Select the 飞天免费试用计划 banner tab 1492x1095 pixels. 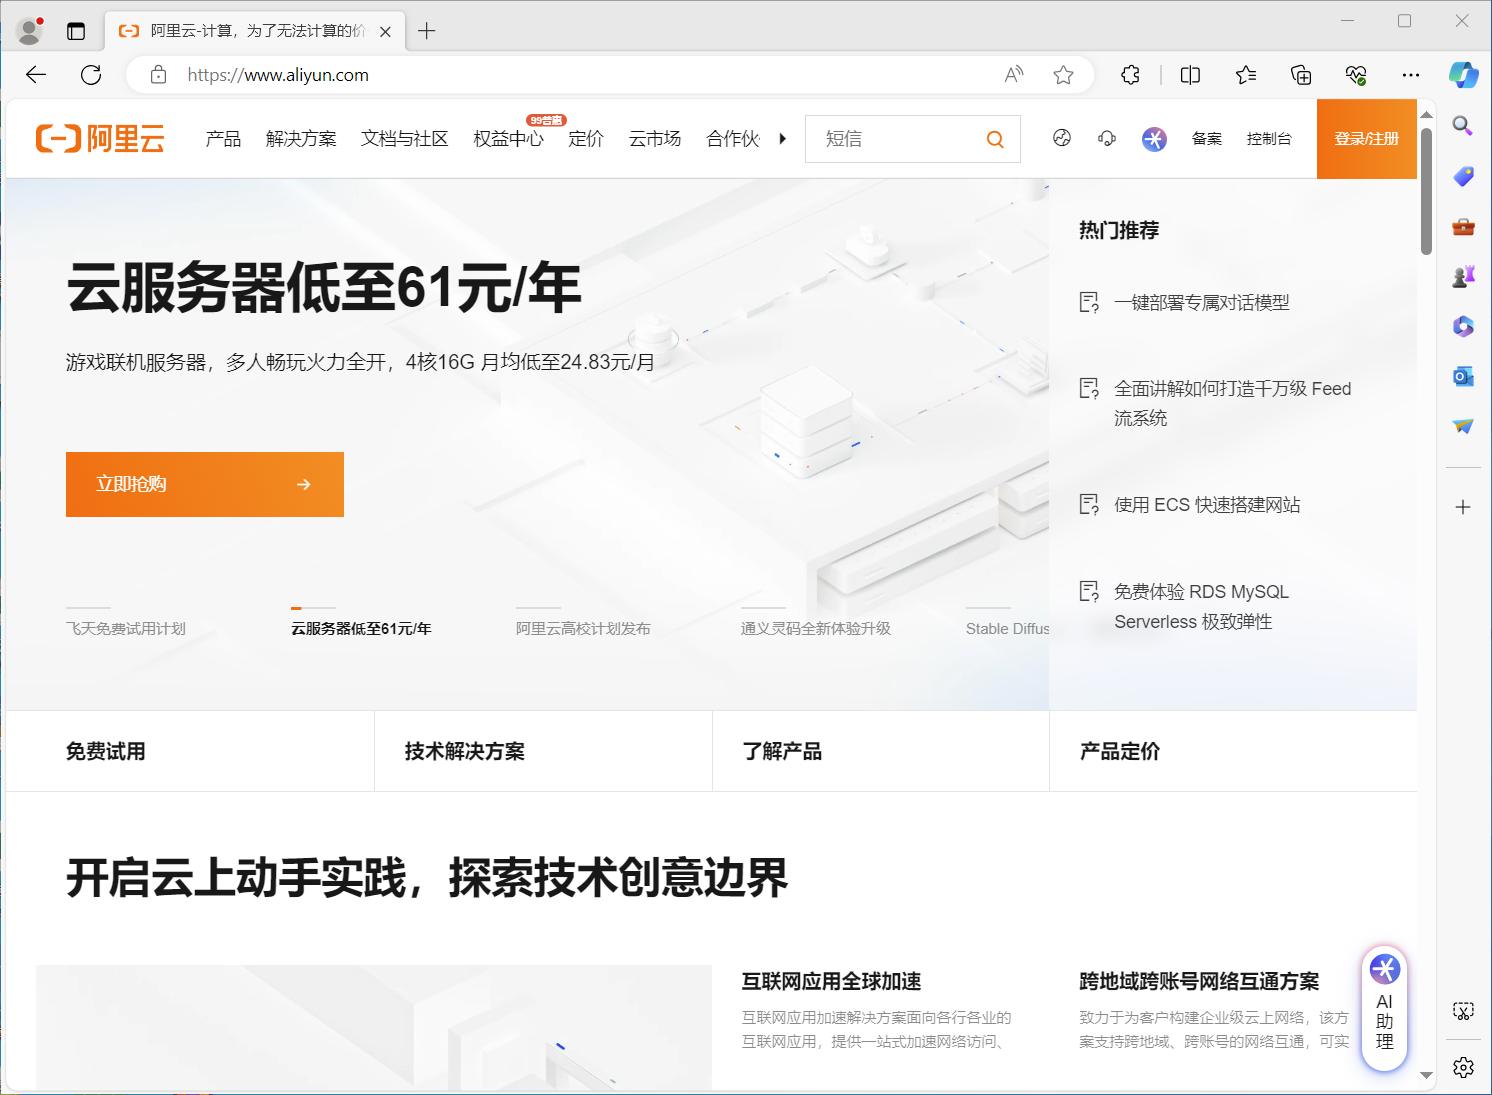point(126,628)
